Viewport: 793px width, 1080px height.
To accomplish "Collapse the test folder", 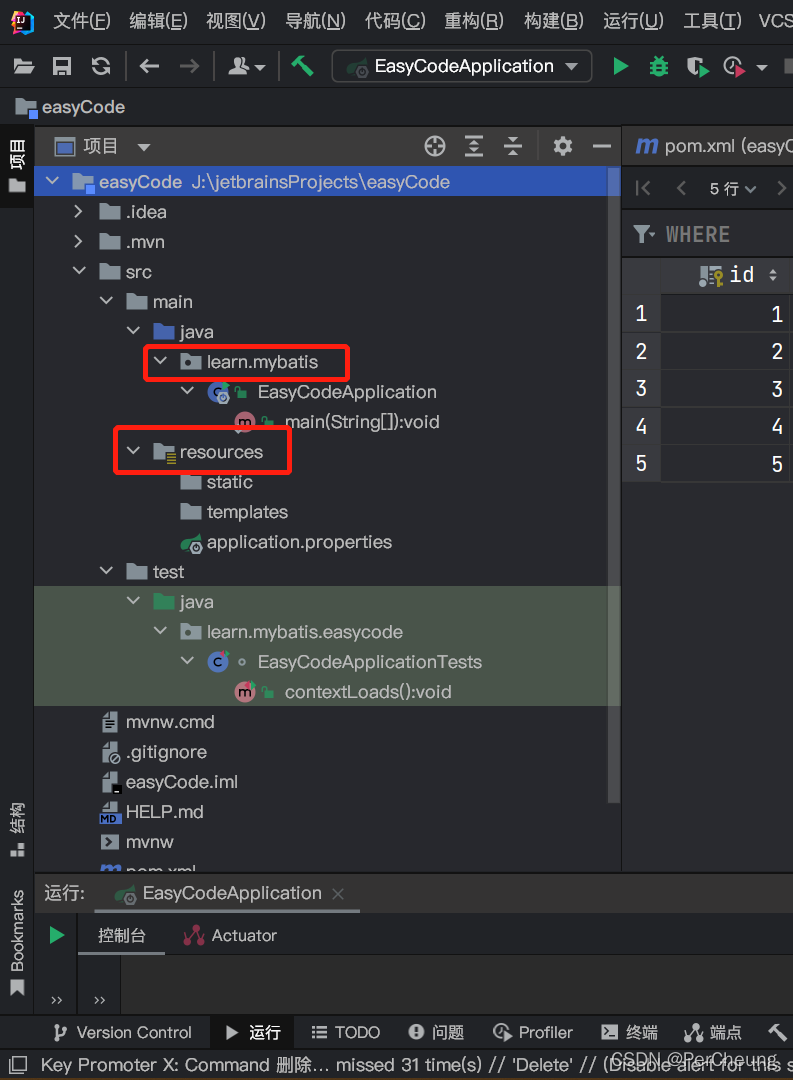I will [x=106, y=571].
